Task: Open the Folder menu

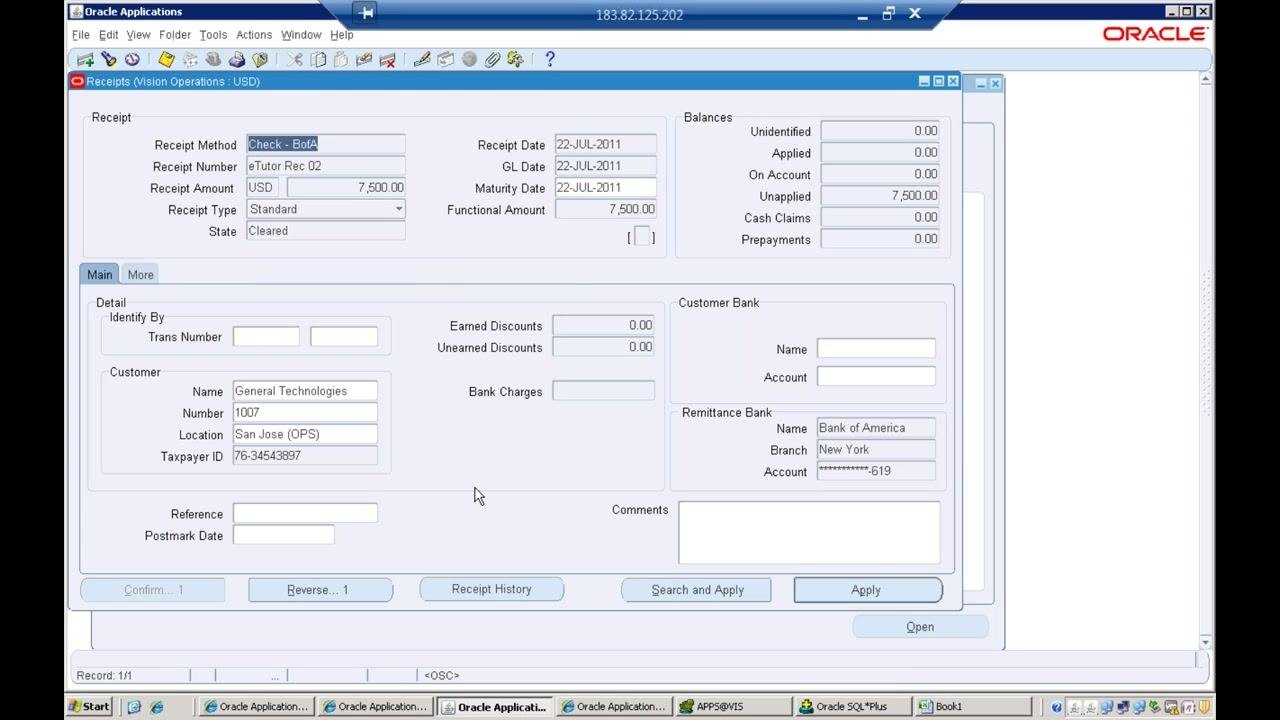Action: pos(175,35)
